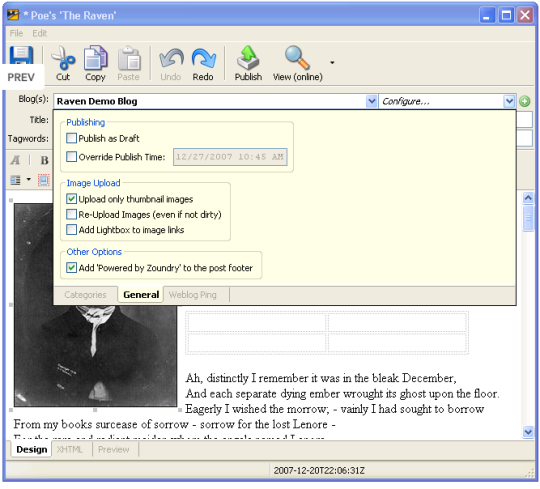Click the 'Eagerly I wished the morrow' line
The height and width of the screenshot is (489, 540).
(335, 409)
